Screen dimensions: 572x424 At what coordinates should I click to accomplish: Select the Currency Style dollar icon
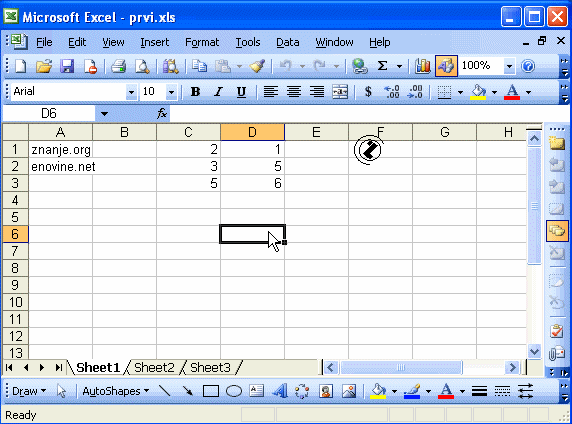coord(368,92)
